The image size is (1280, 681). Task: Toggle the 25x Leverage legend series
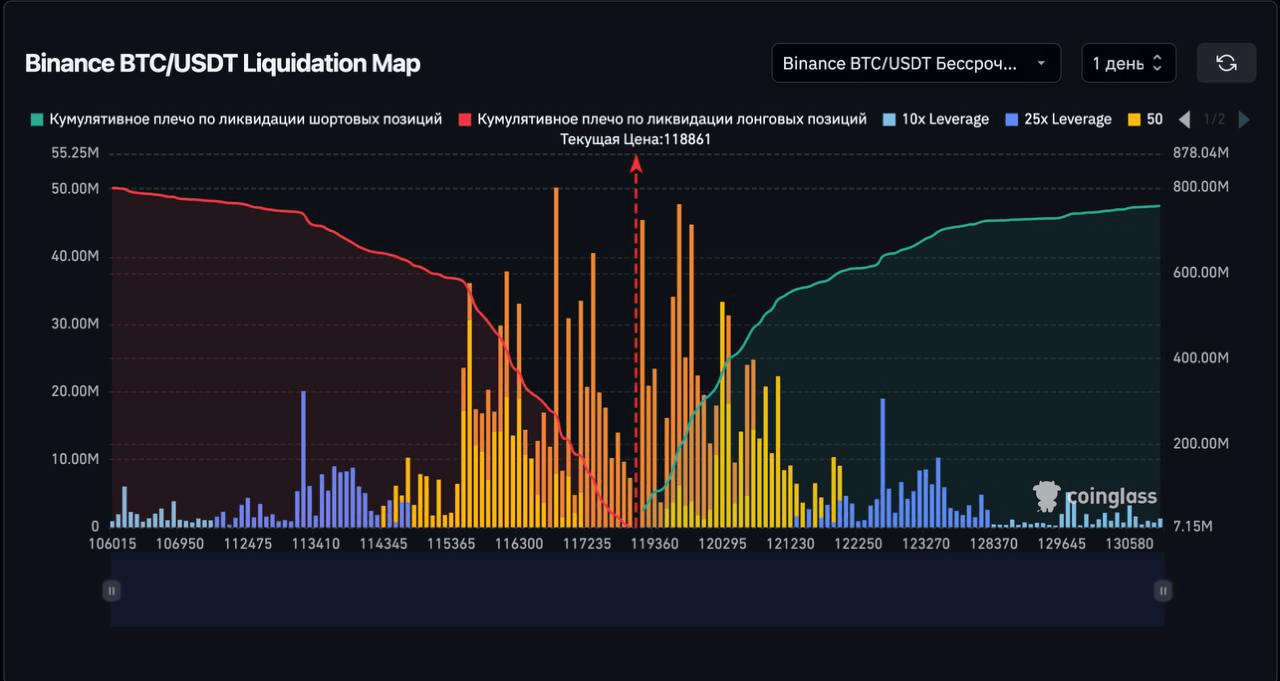pos(1058,119)
